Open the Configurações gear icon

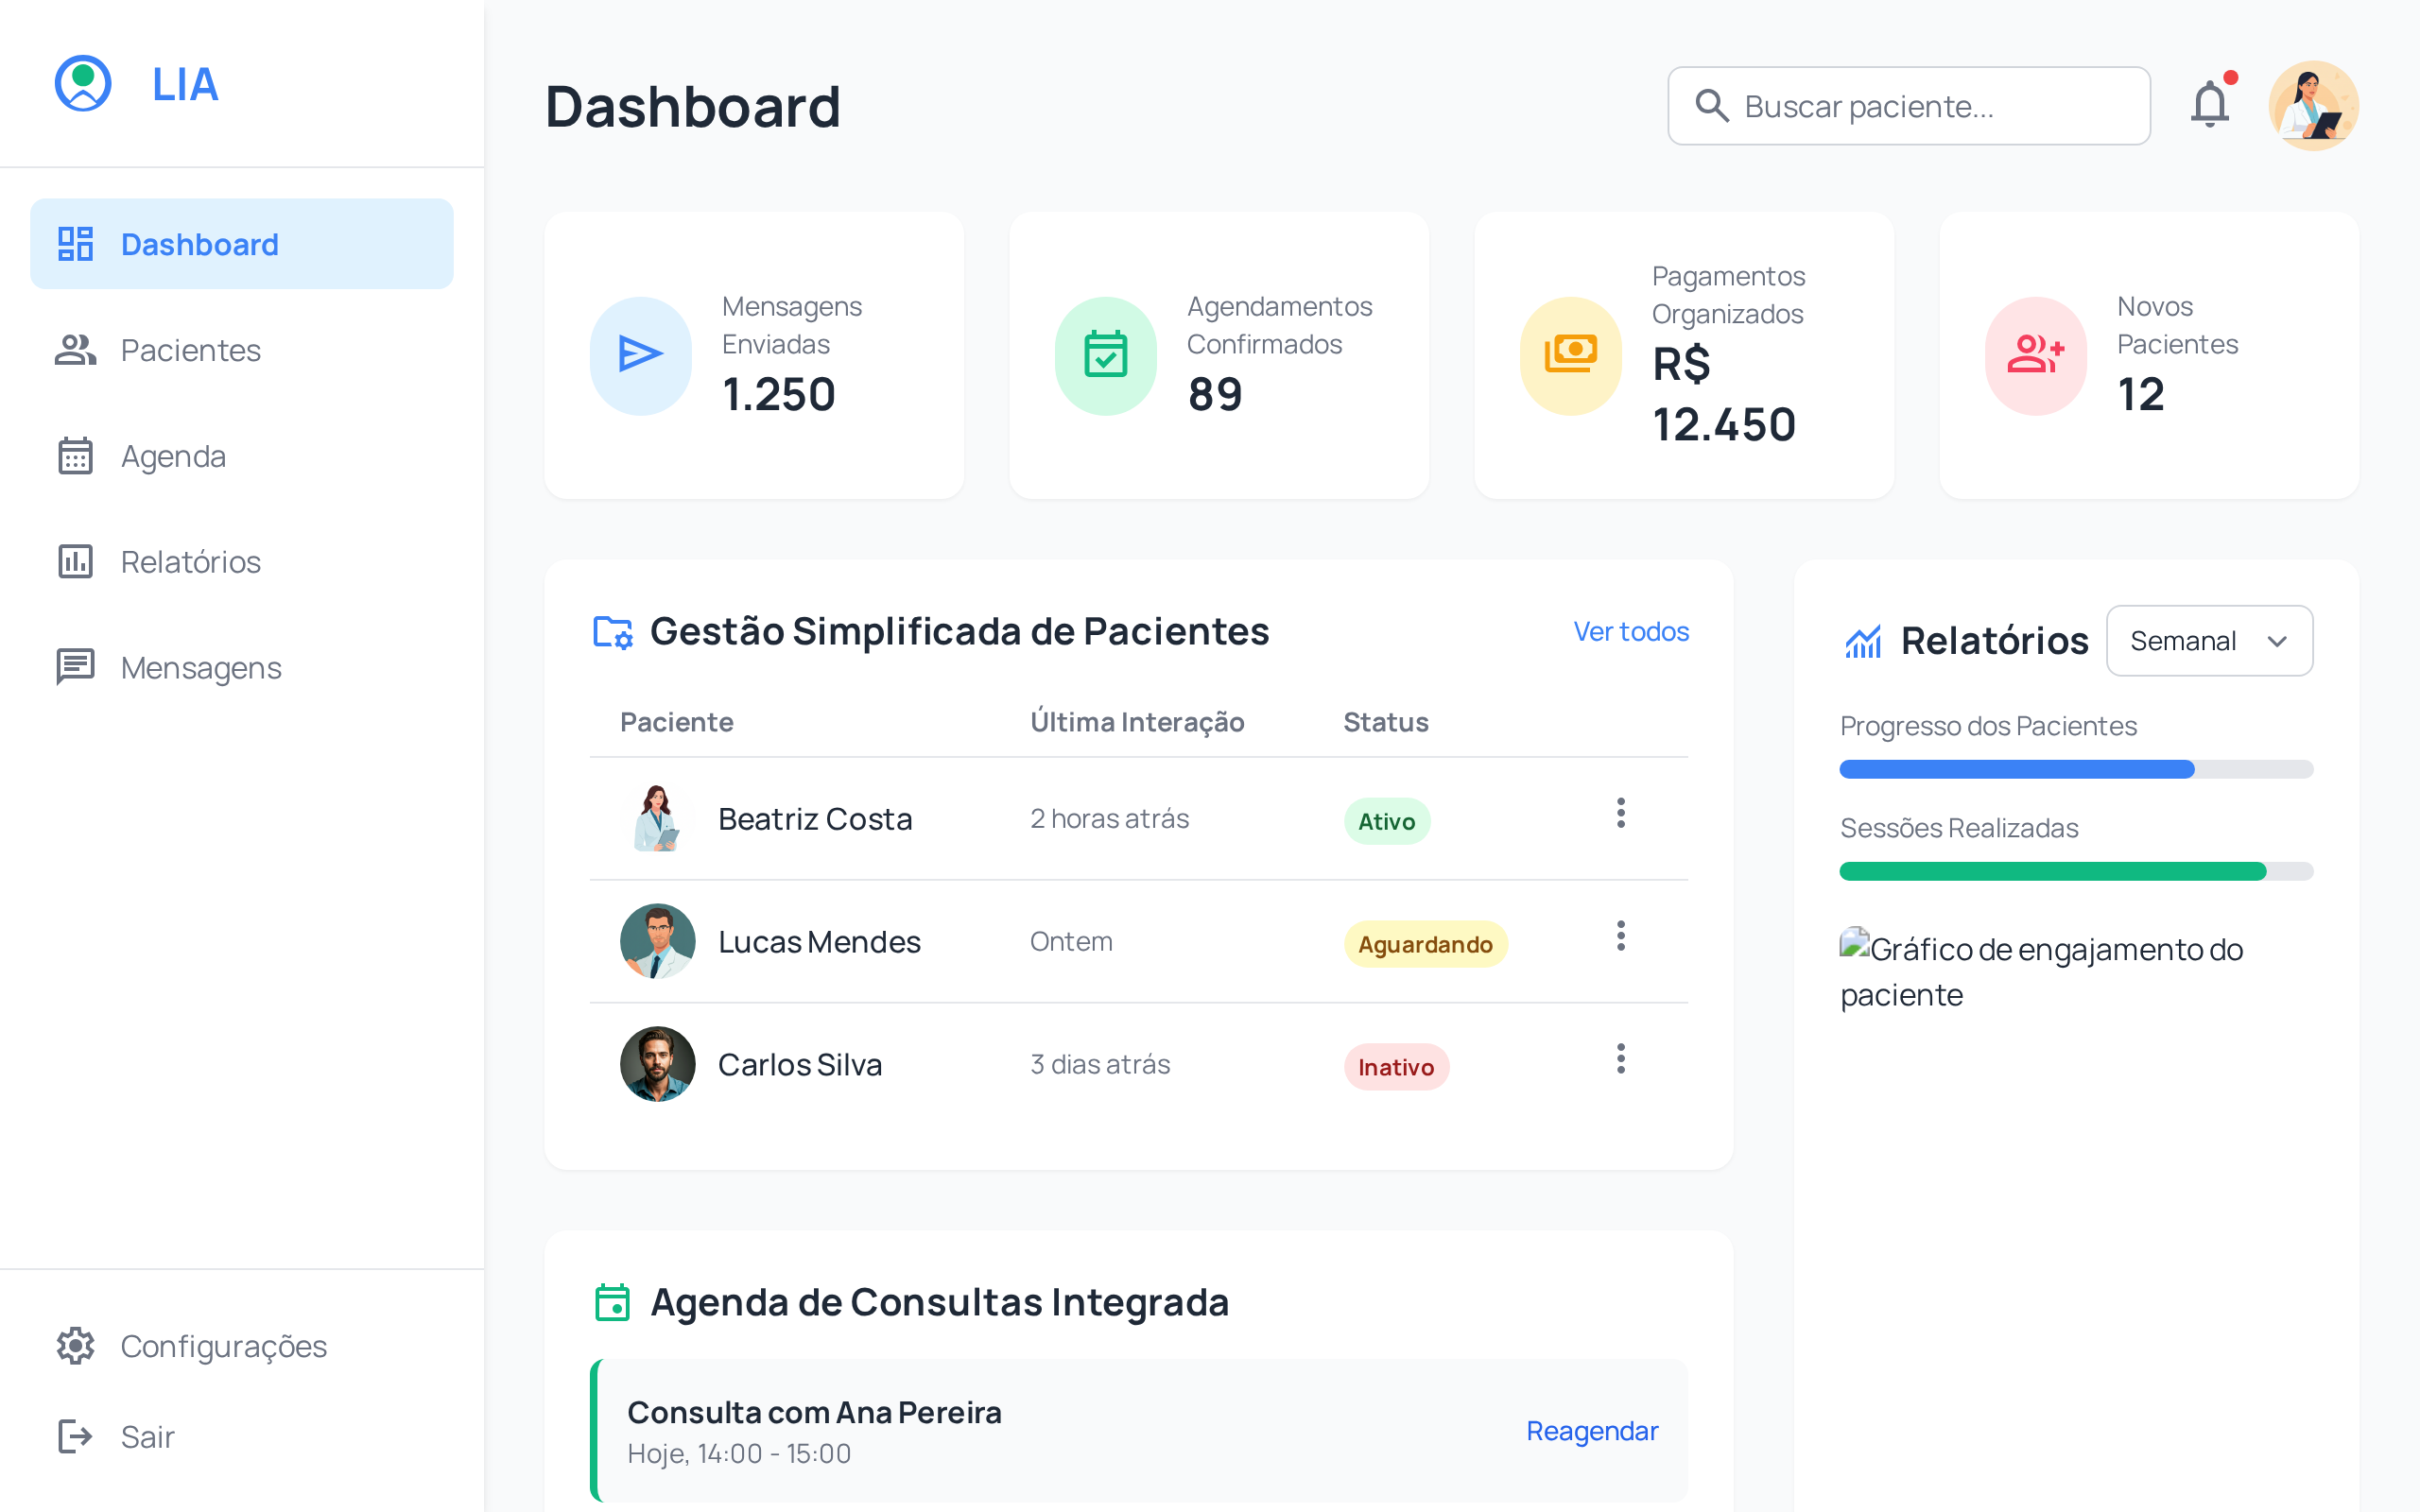pos(77,1346)
